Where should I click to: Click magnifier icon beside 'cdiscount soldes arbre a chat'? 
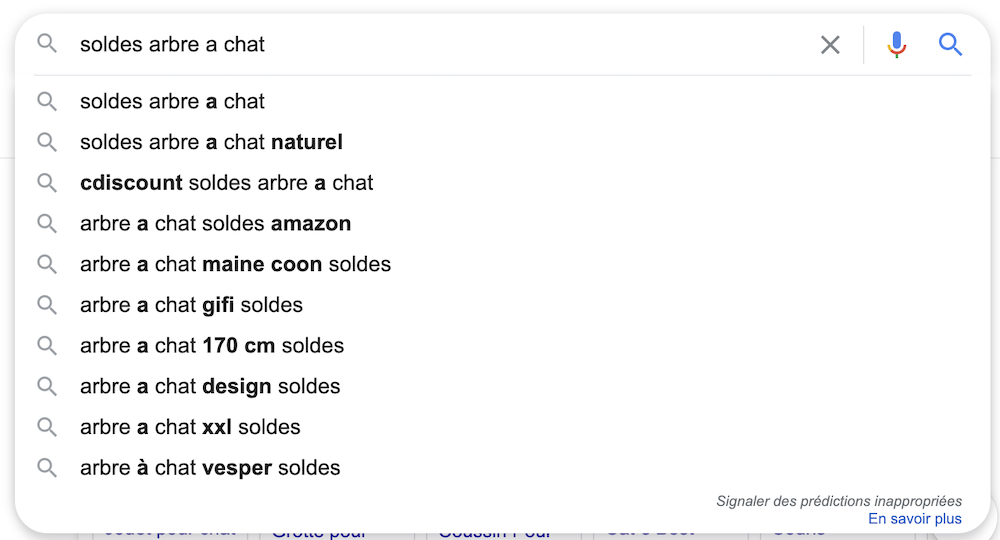point(47,182)
